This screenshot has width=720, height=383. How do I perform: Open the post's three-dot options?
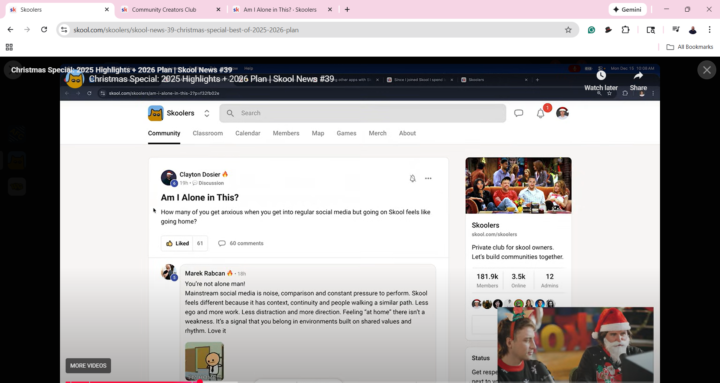point(428,179)
